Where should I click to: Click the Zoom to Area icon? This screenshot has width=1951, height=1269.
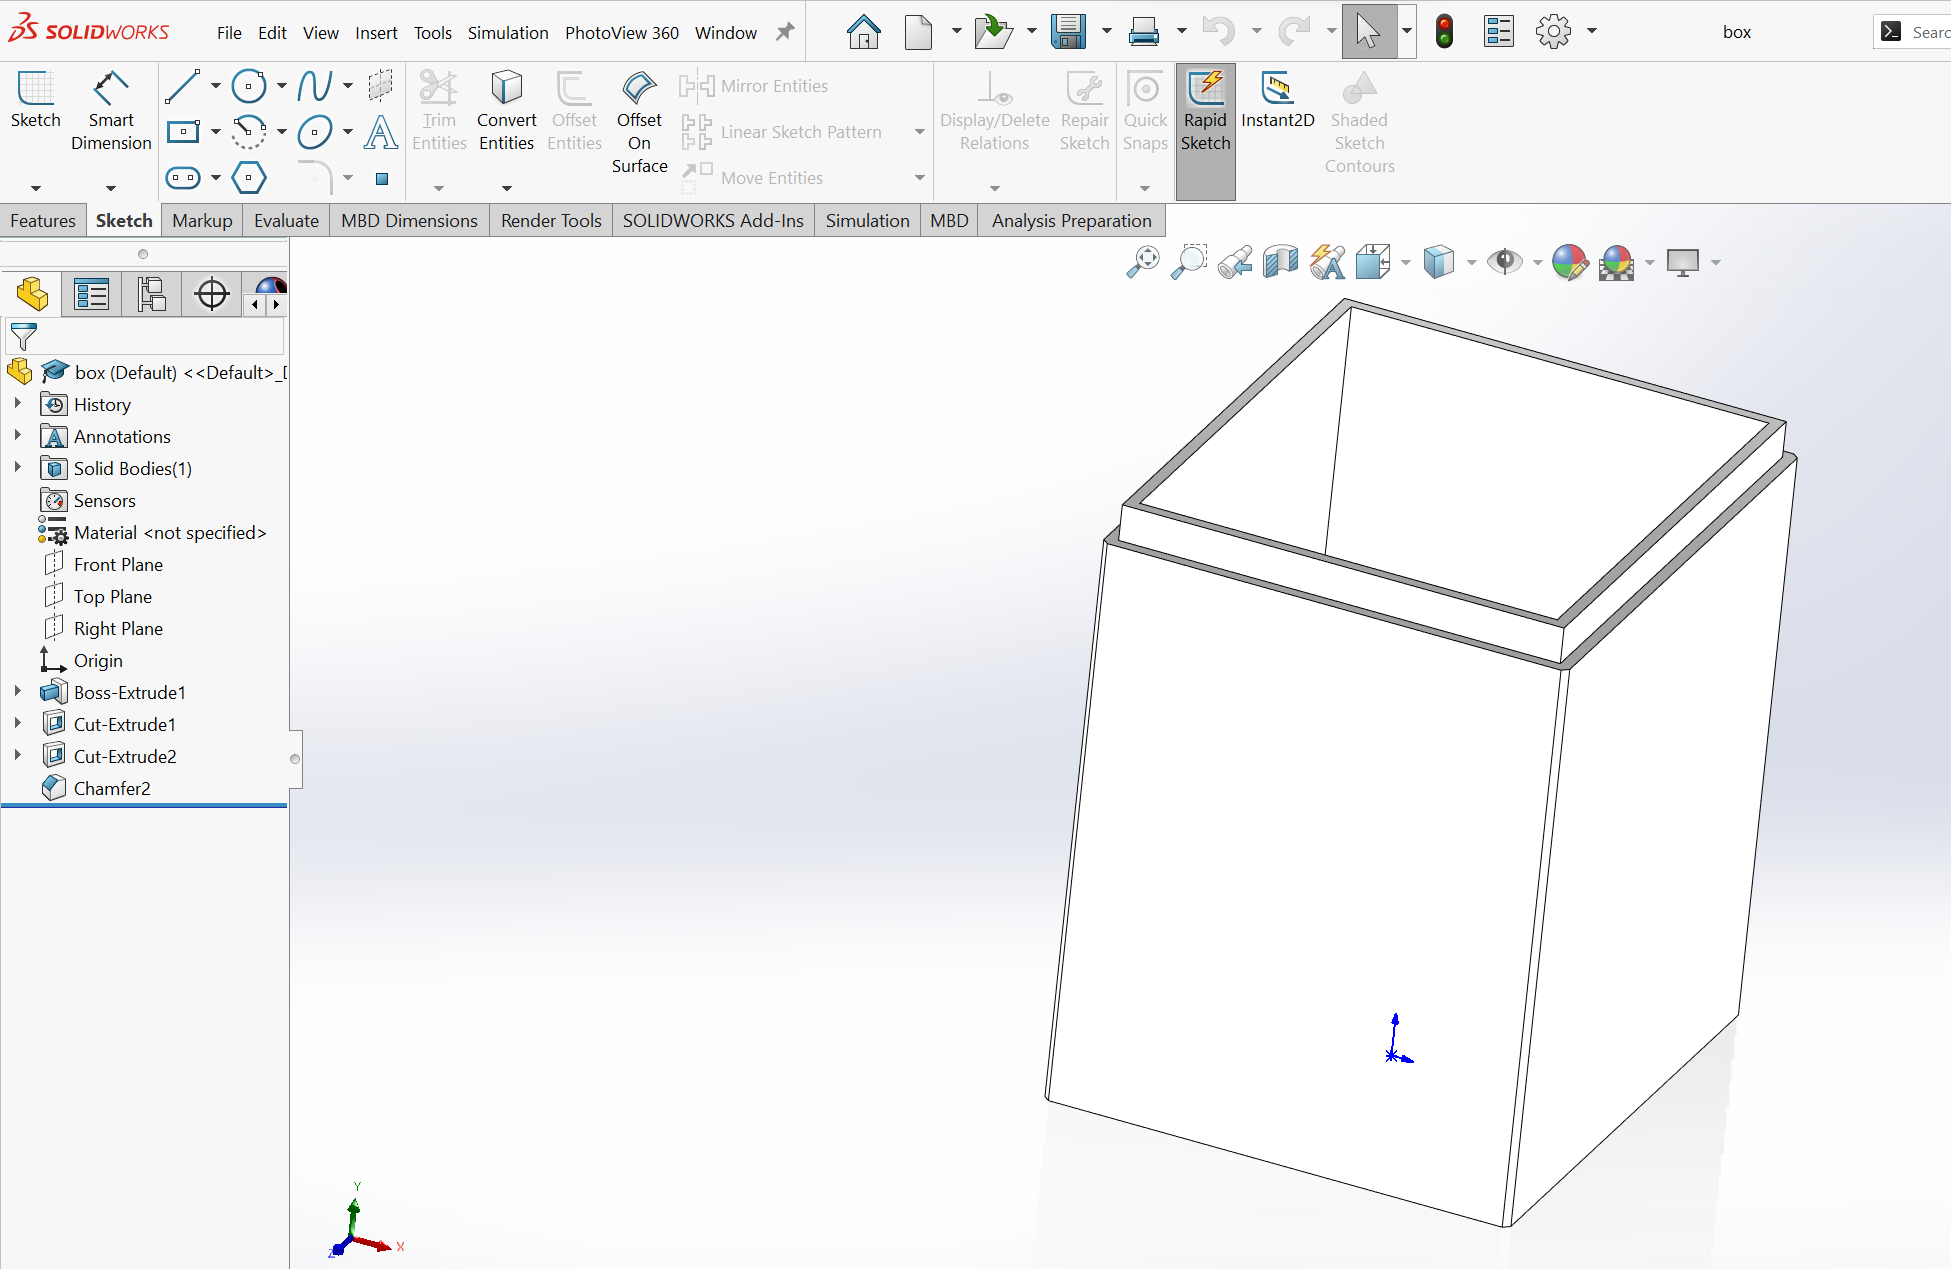(x=1189, y=262)
